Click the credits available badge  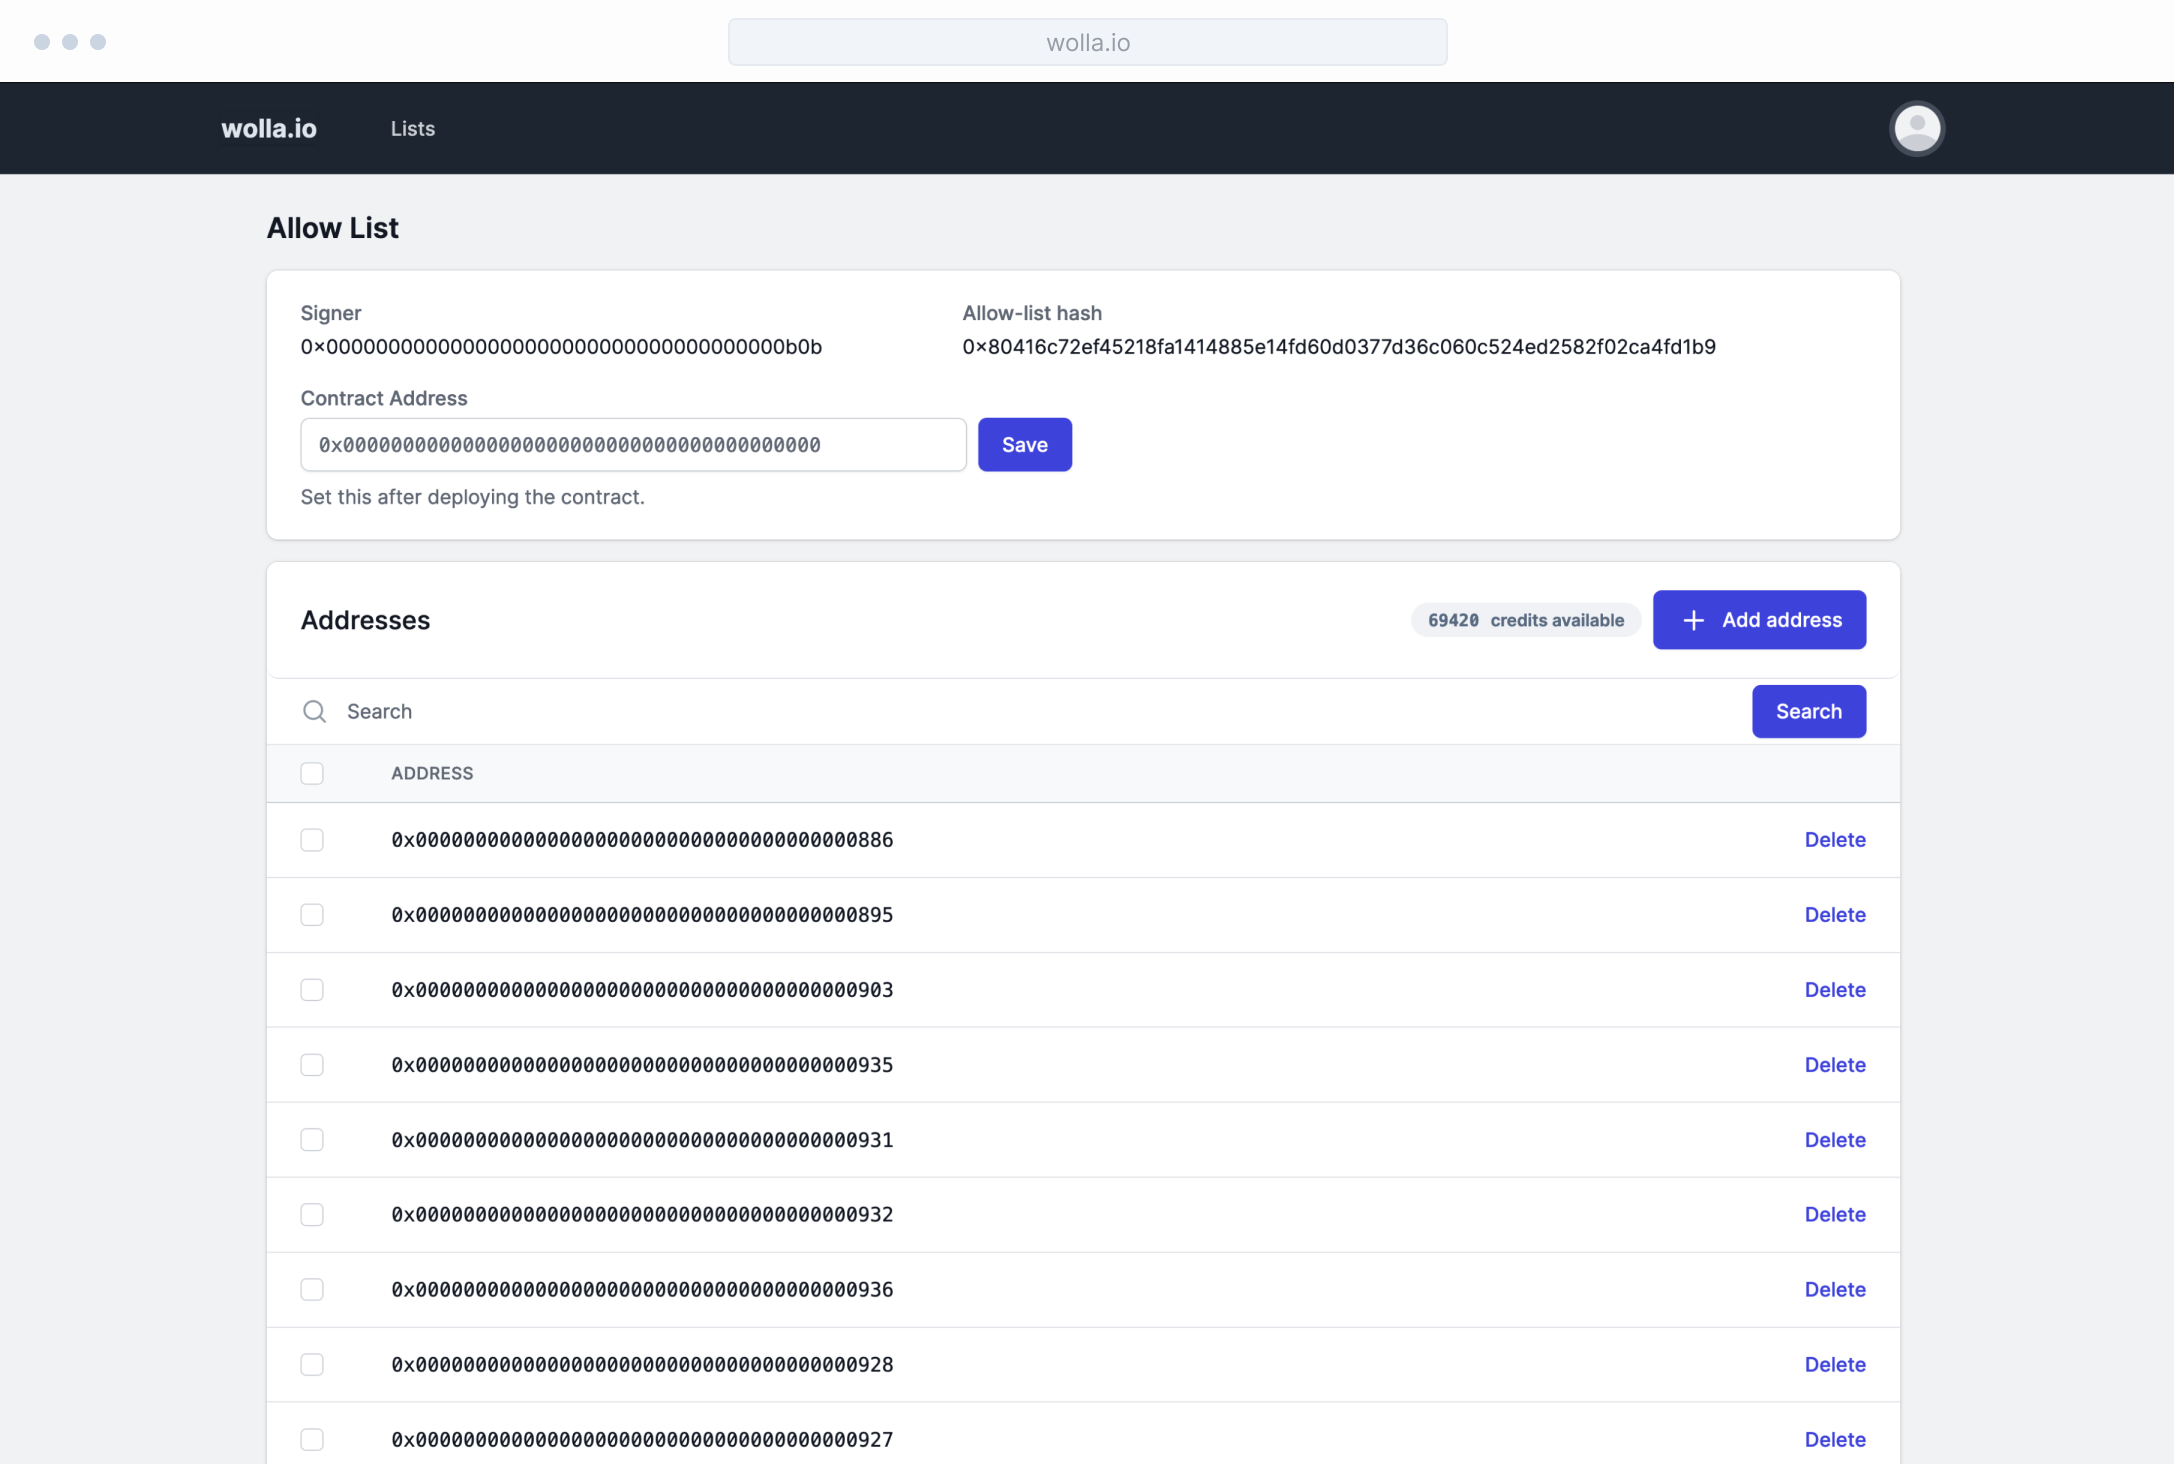pyautogui.click(x=1525, y=620)
